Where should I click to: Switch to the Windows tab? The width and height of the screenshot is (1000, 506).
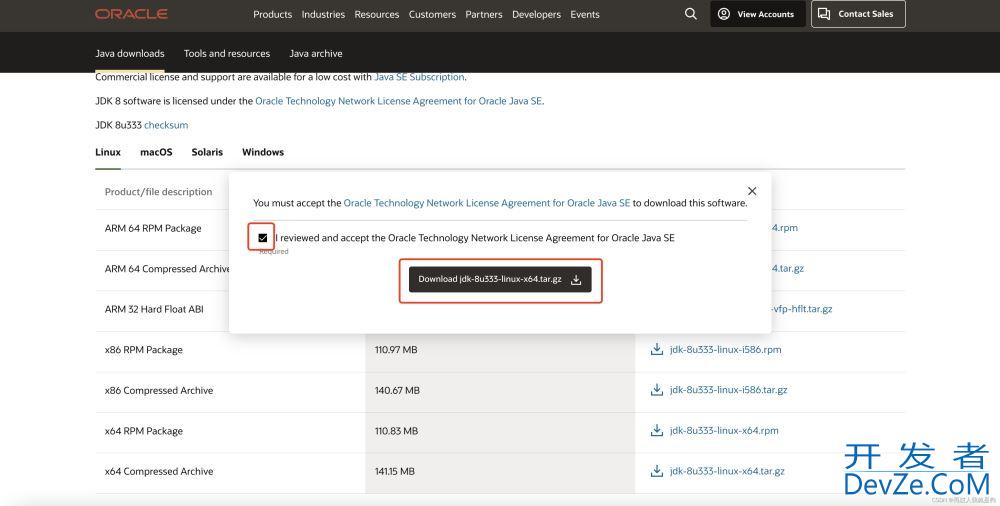[263, 152]
